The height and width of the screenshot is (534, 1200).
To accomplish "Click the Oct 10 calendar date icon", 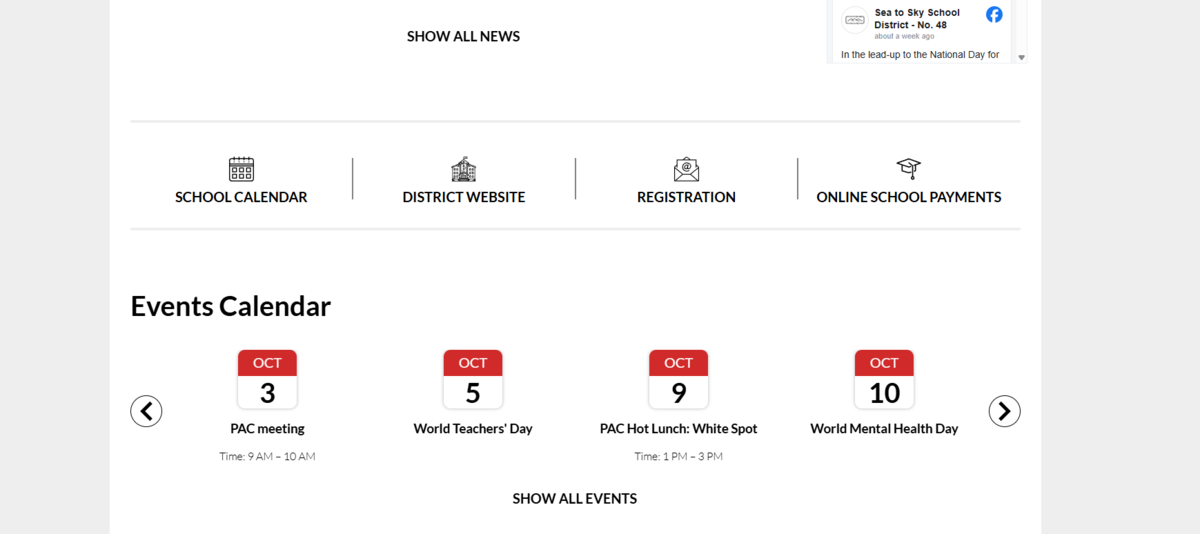I will coord(884,379).
